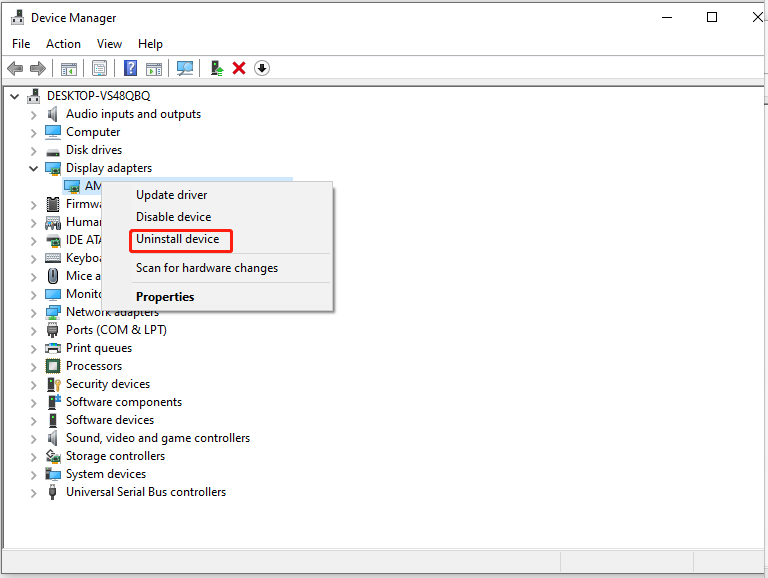Select the Print queues tree item
This screenshot has height=578, width=768.
tap(99, 348)
